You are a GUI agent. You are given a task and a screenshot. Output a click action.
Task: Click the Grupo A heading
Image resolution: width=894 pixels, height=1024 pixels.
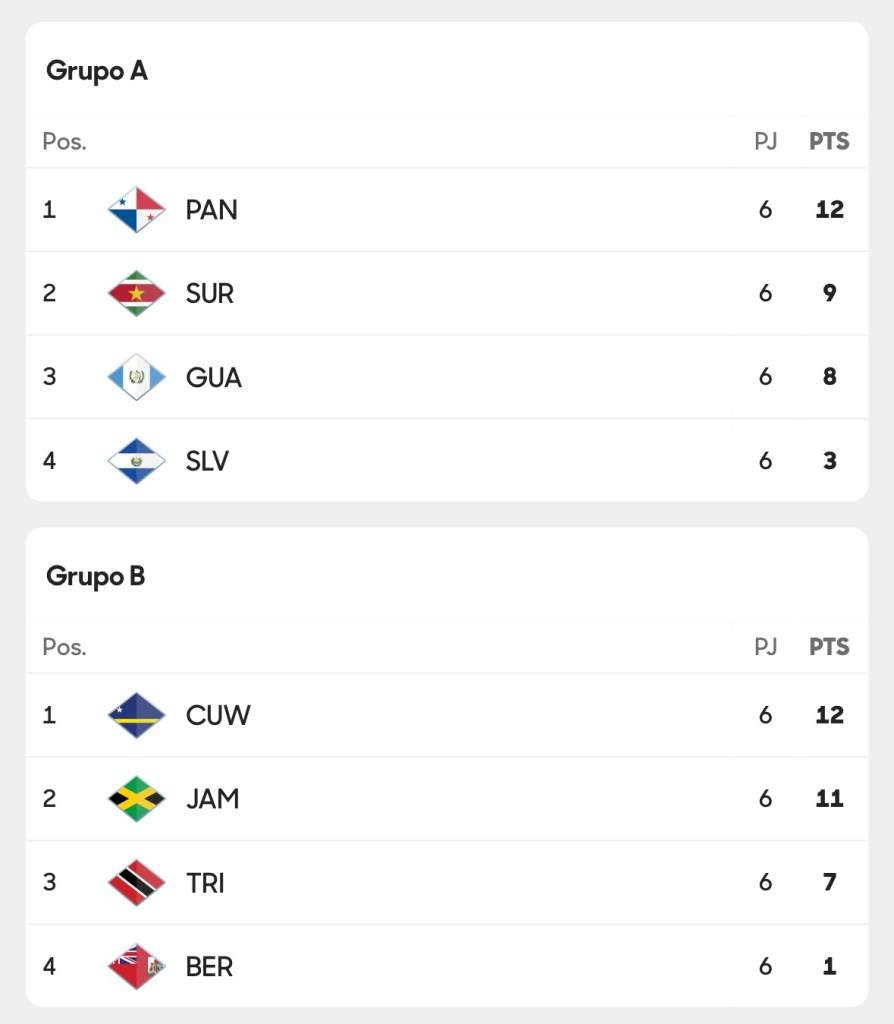click(x=97, y=71)
